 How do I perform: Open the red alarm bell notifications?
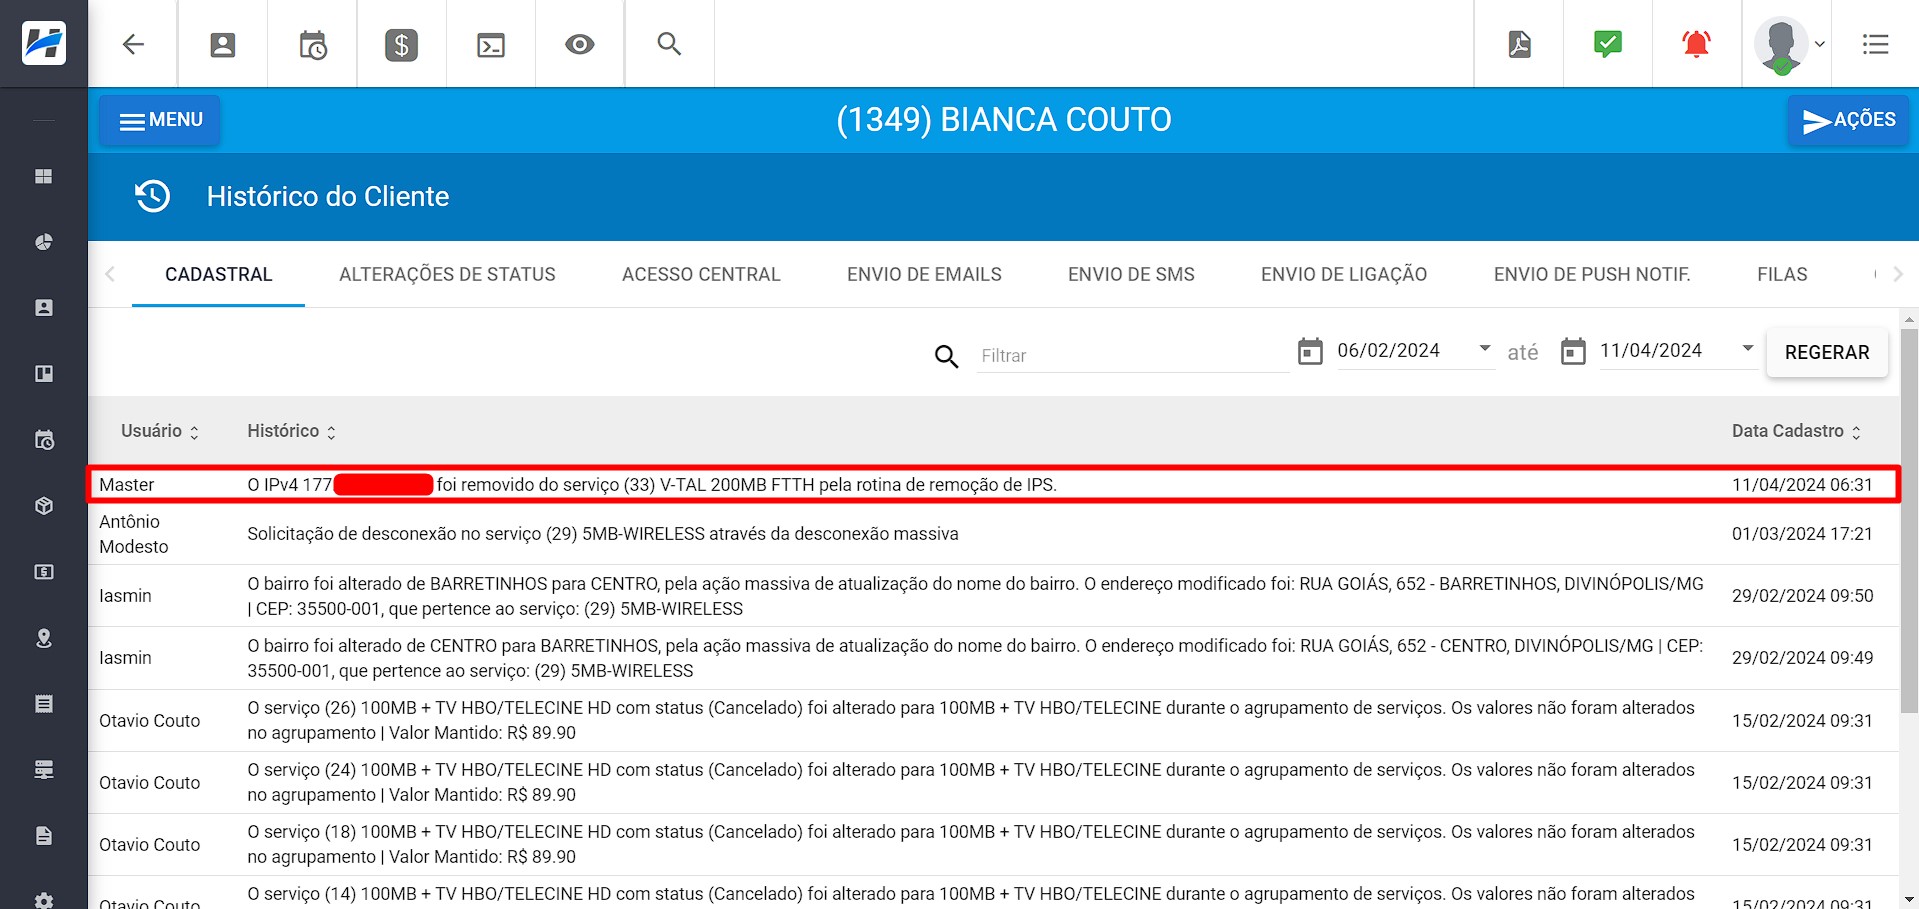1697,44
